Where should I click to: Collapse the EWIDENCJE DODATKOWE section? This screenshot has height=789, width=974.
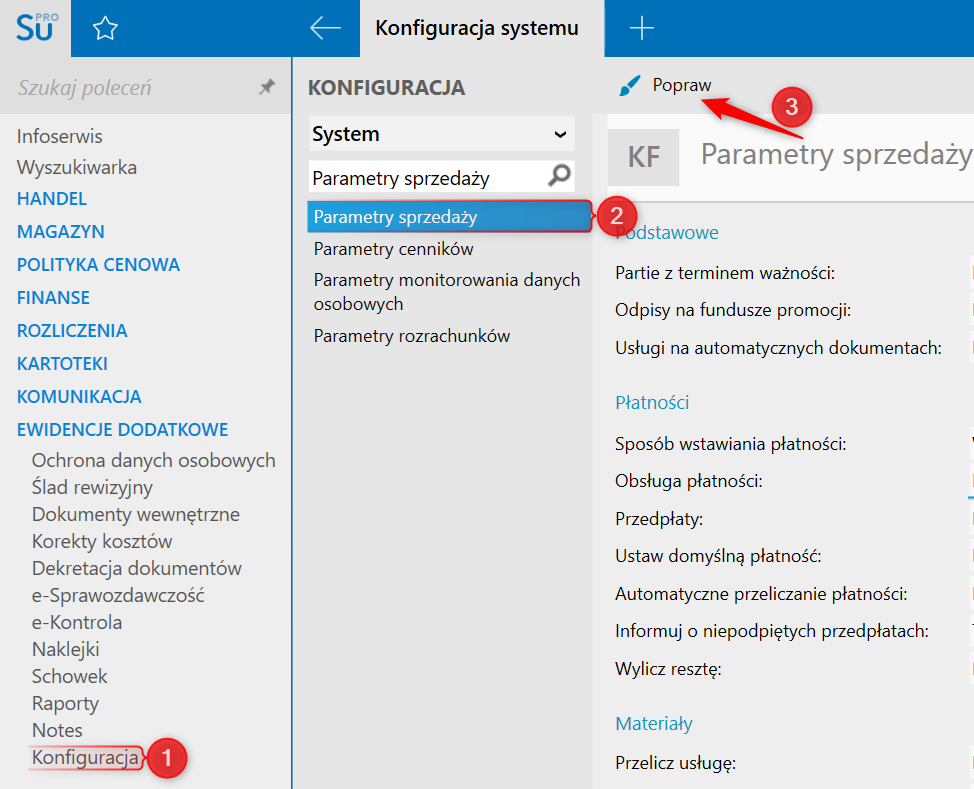122,430
